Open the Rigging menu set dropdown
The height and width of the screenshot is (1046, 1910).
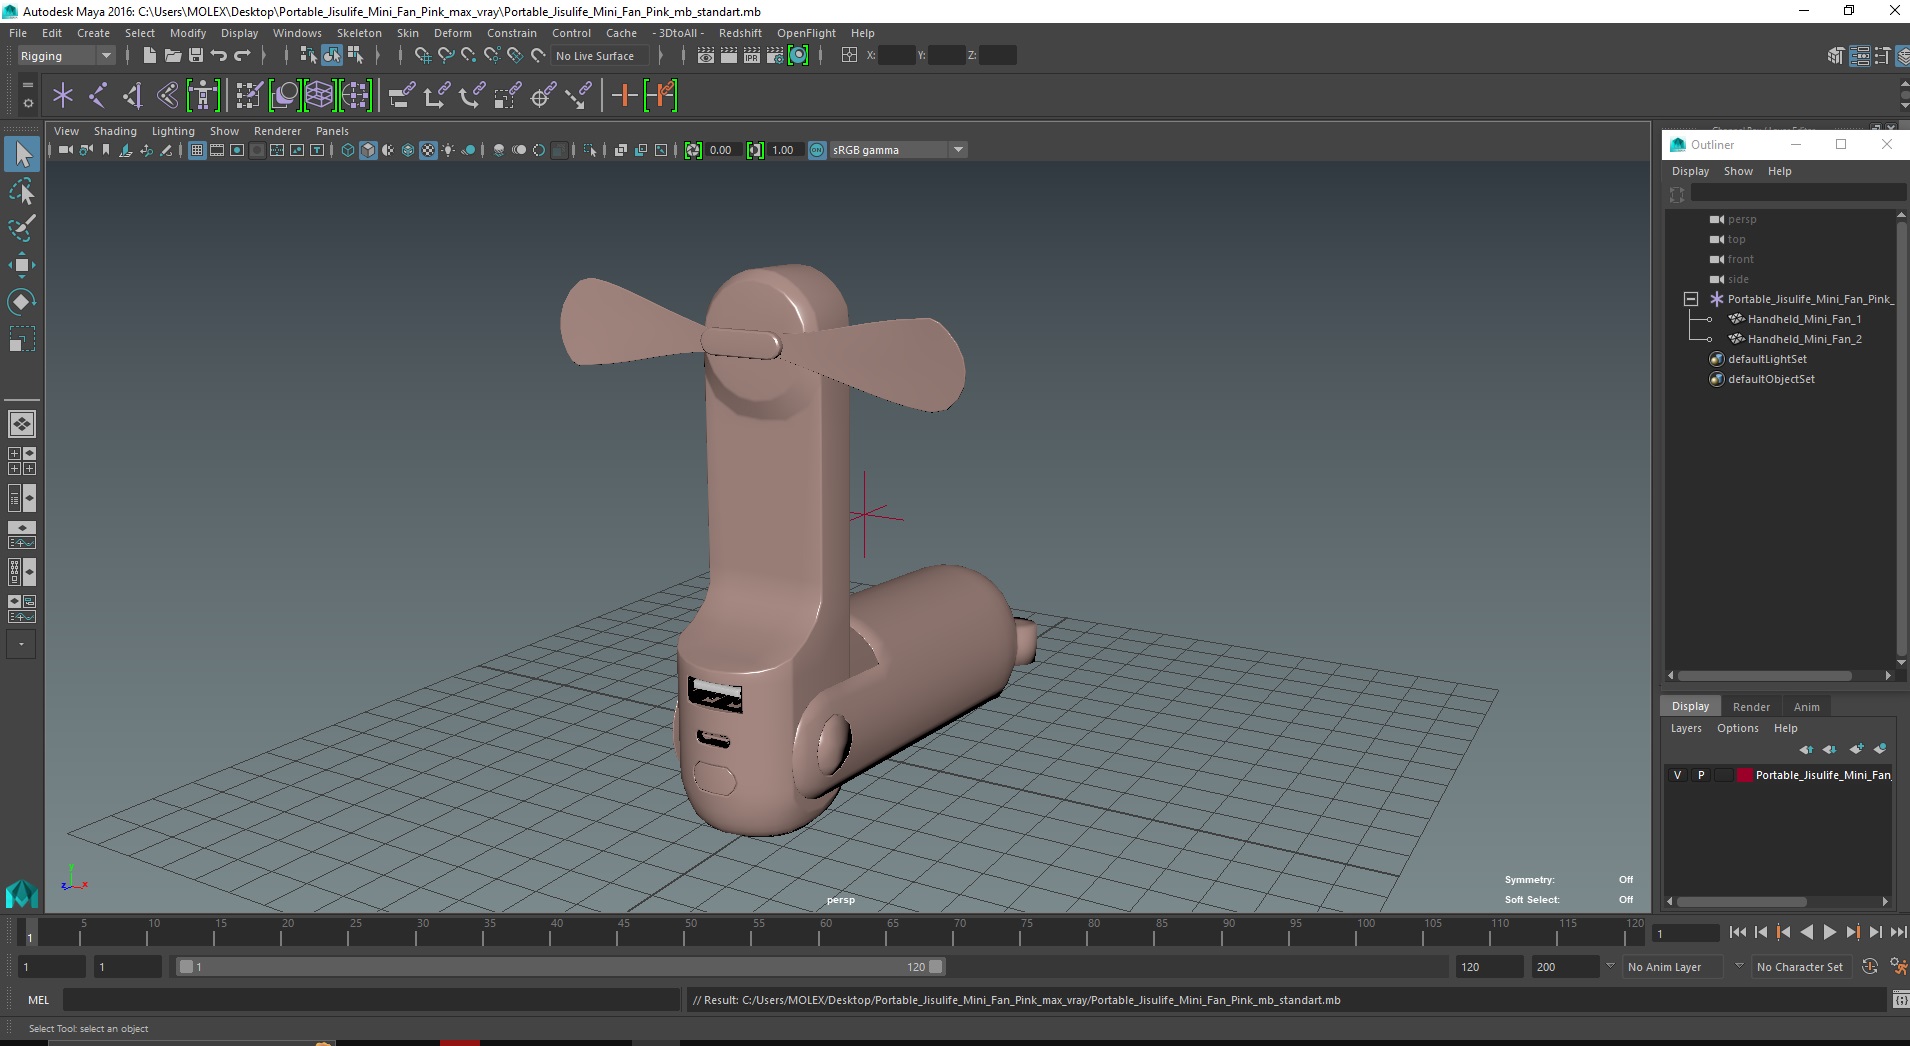pyautogui.click(x=66, y=56)
